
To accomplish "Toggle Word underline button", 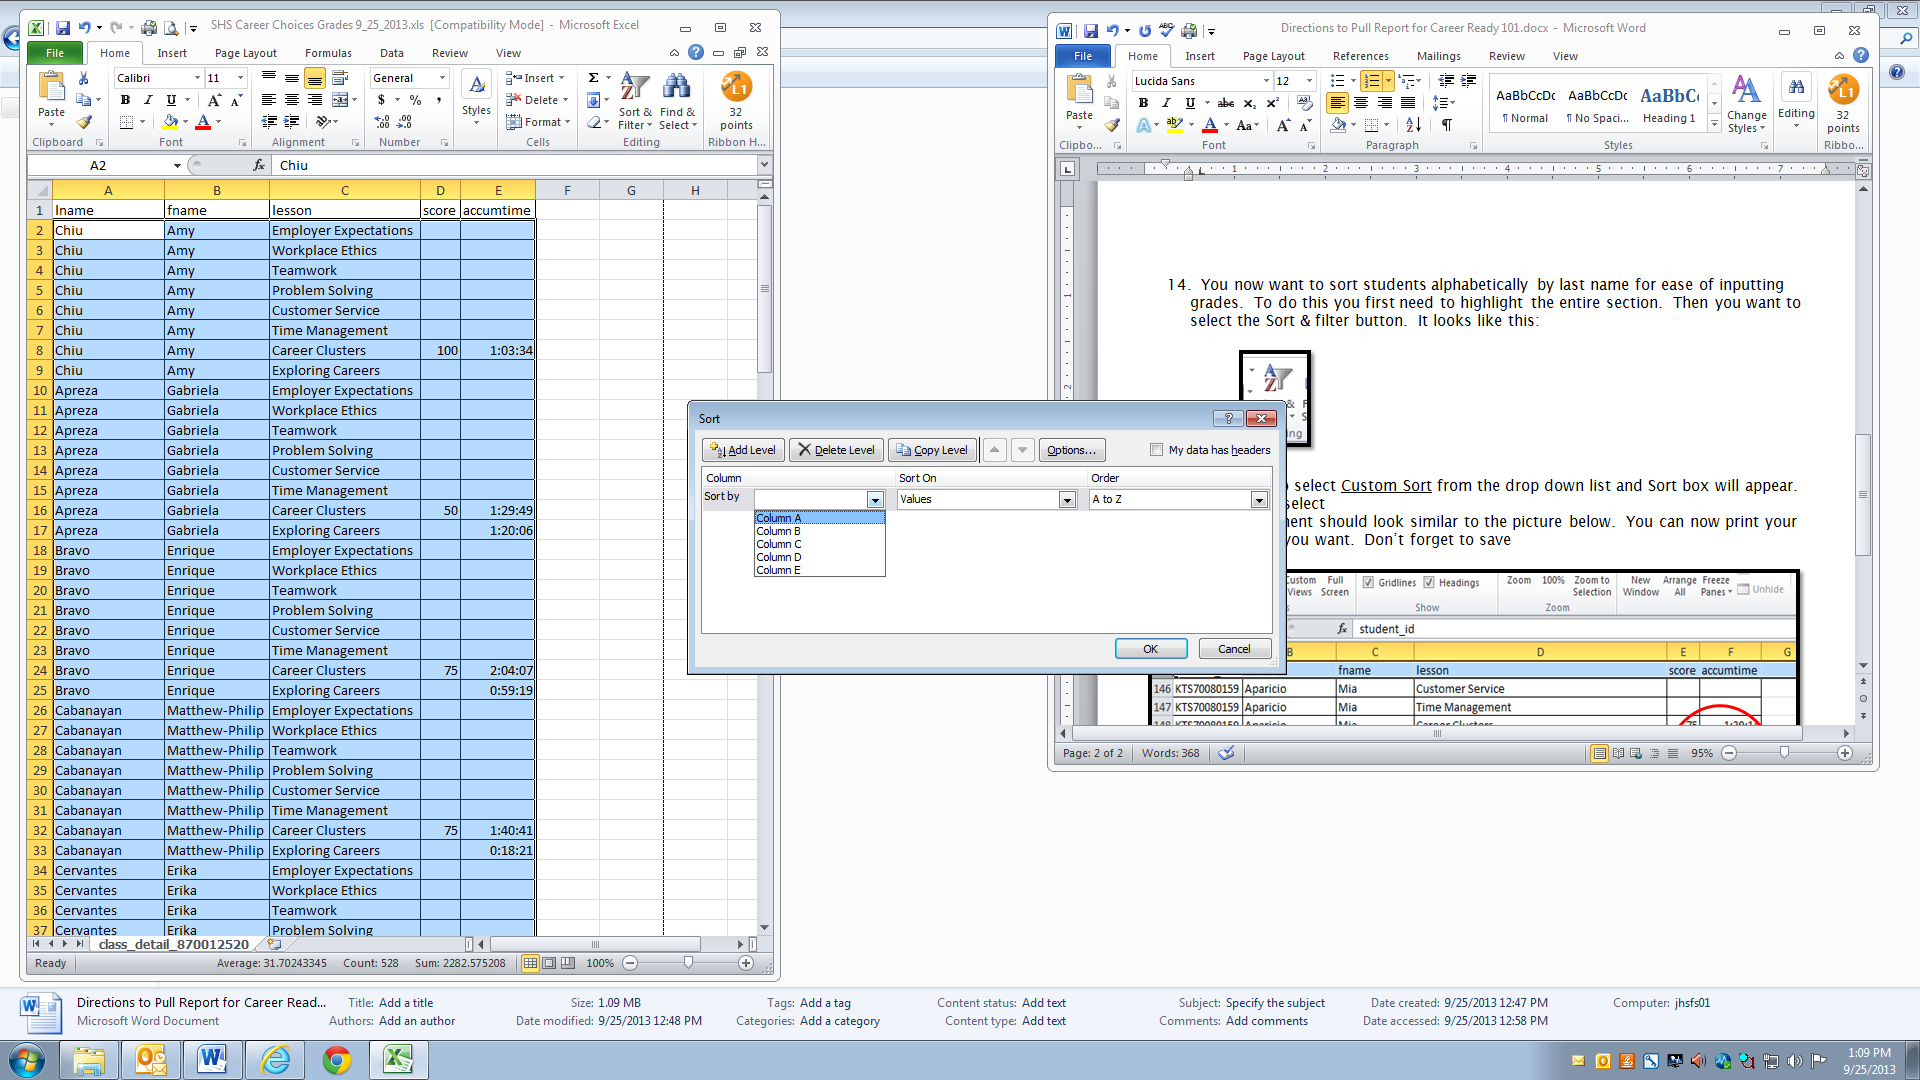I will [x=1190, y=103].
